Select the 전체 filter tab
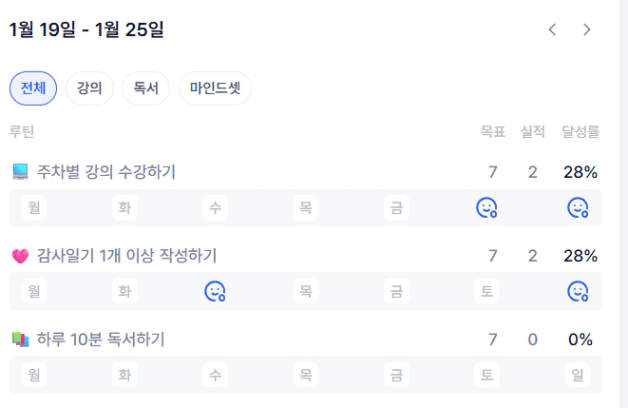Viewport: 628px width, 408px height. tap(33, 88)
